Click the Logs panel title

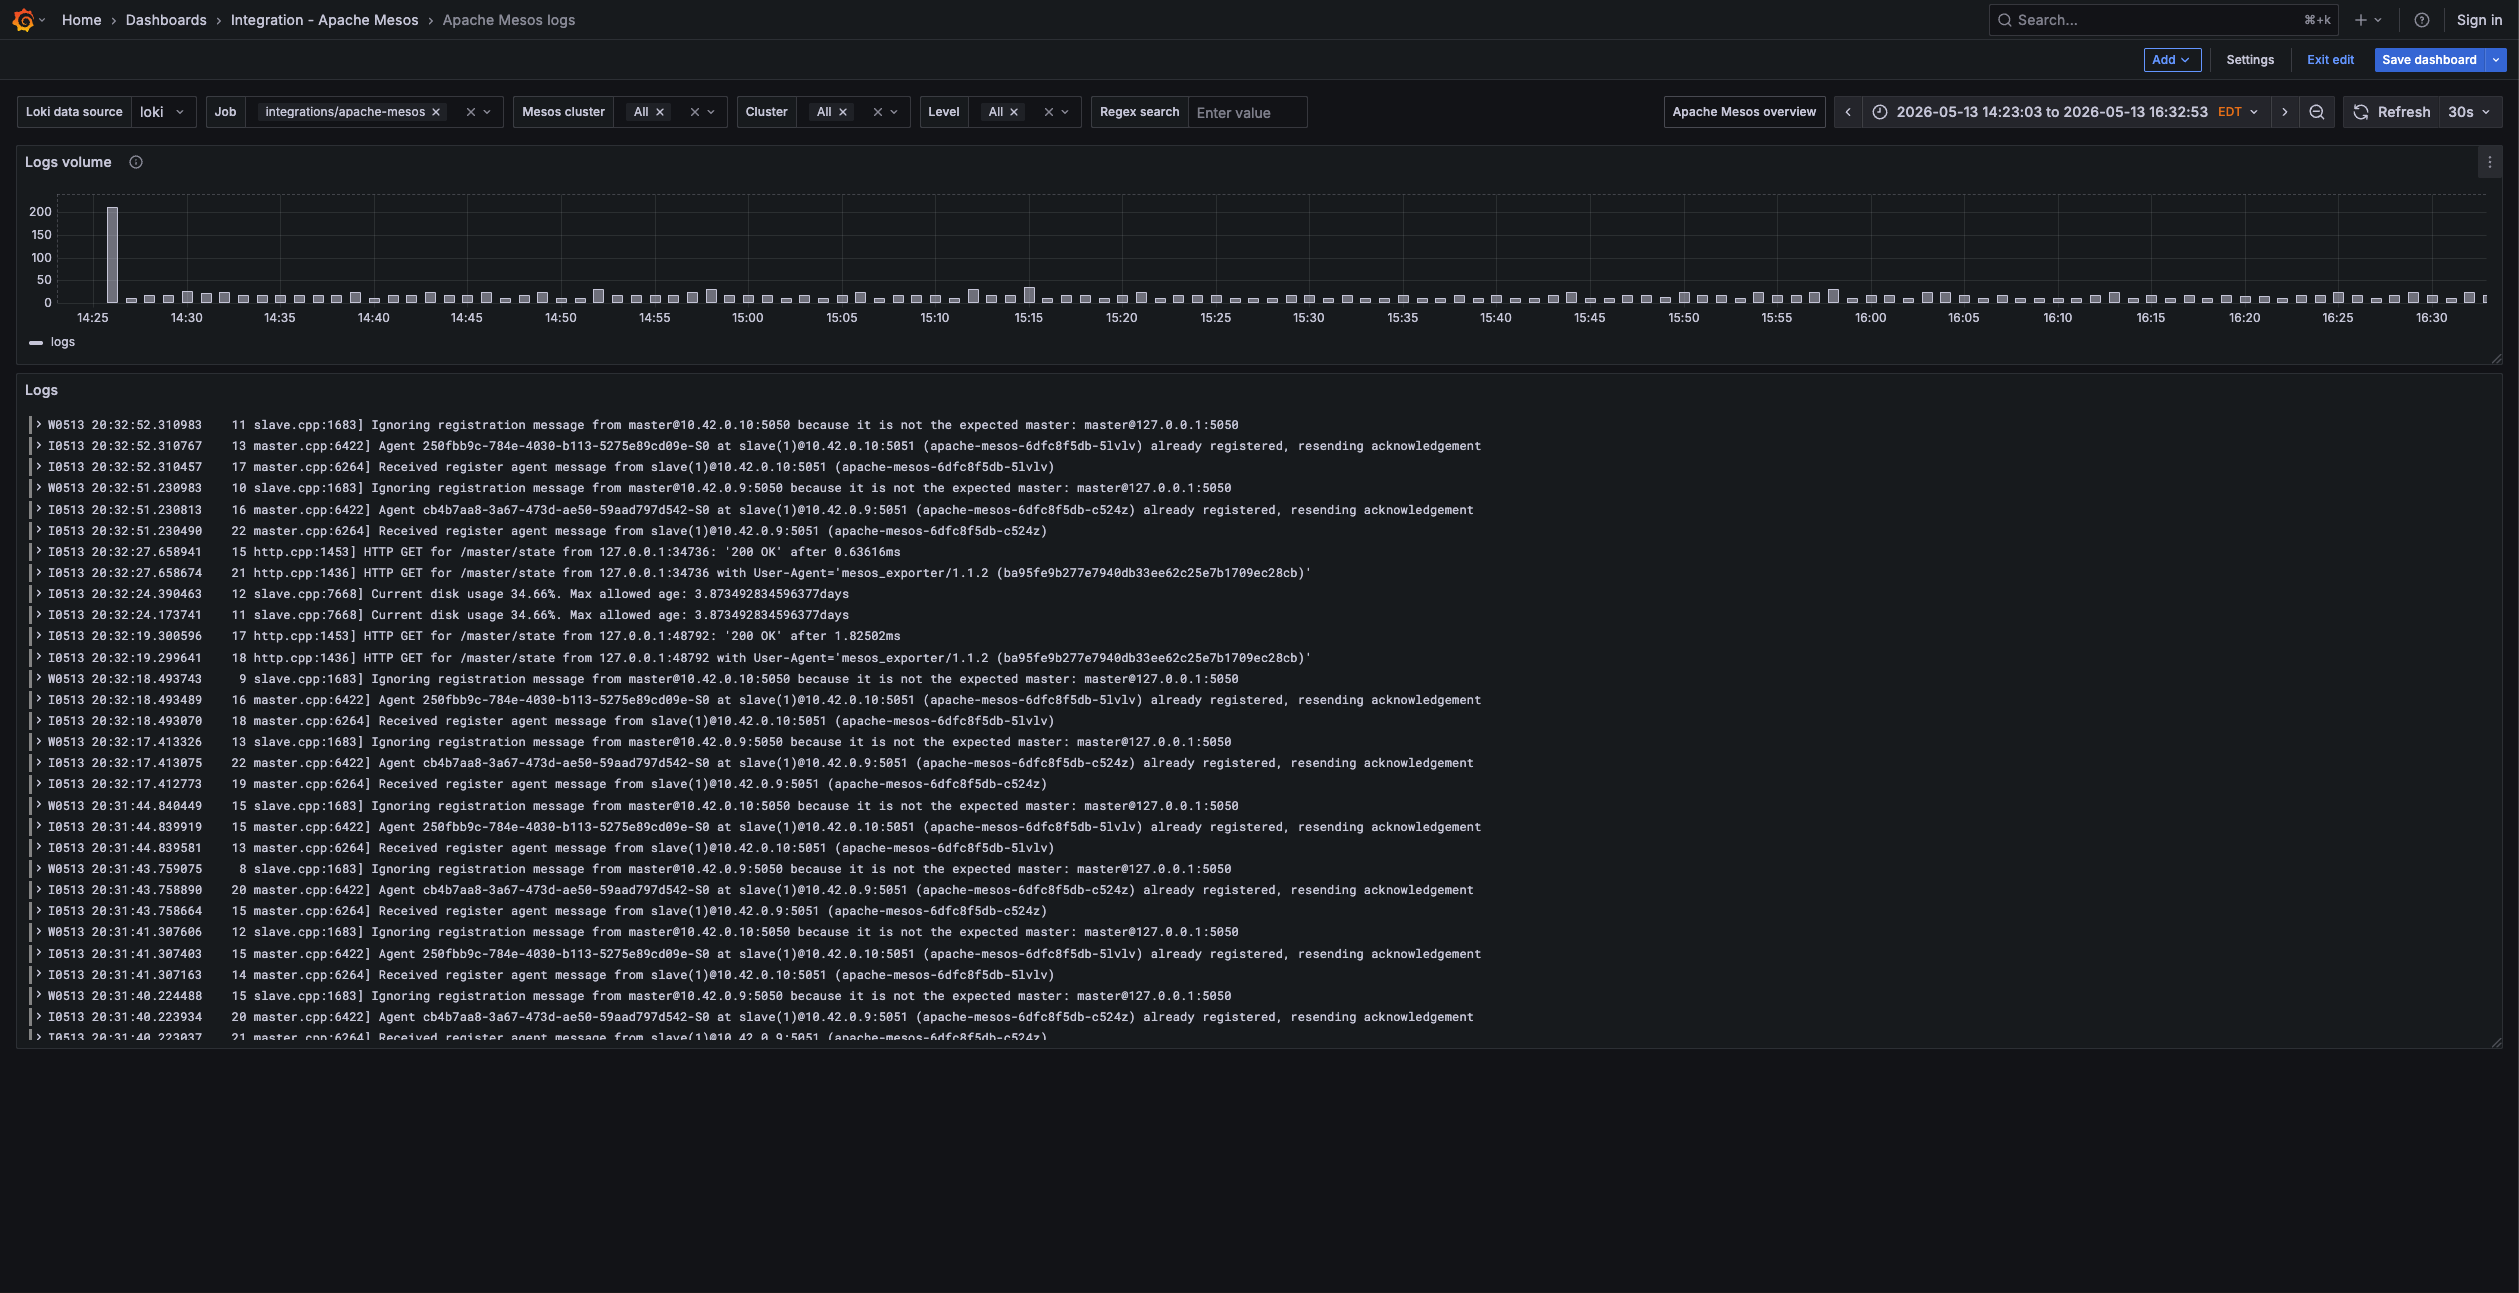pos(41,390)
